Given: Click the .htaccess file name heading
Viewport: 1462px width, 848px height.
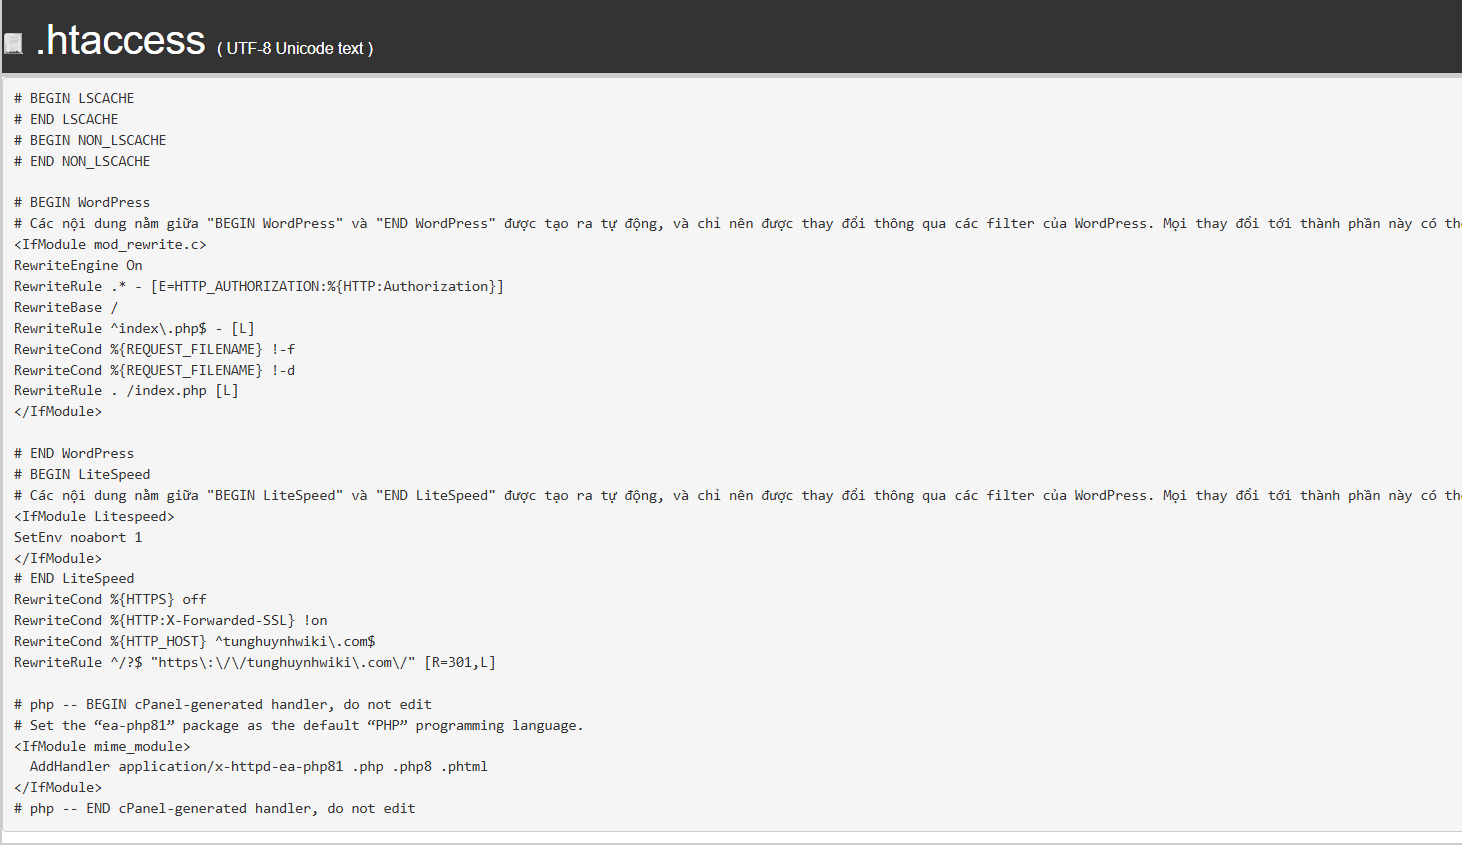Looking at the screenshot, I should click(120, 40).
